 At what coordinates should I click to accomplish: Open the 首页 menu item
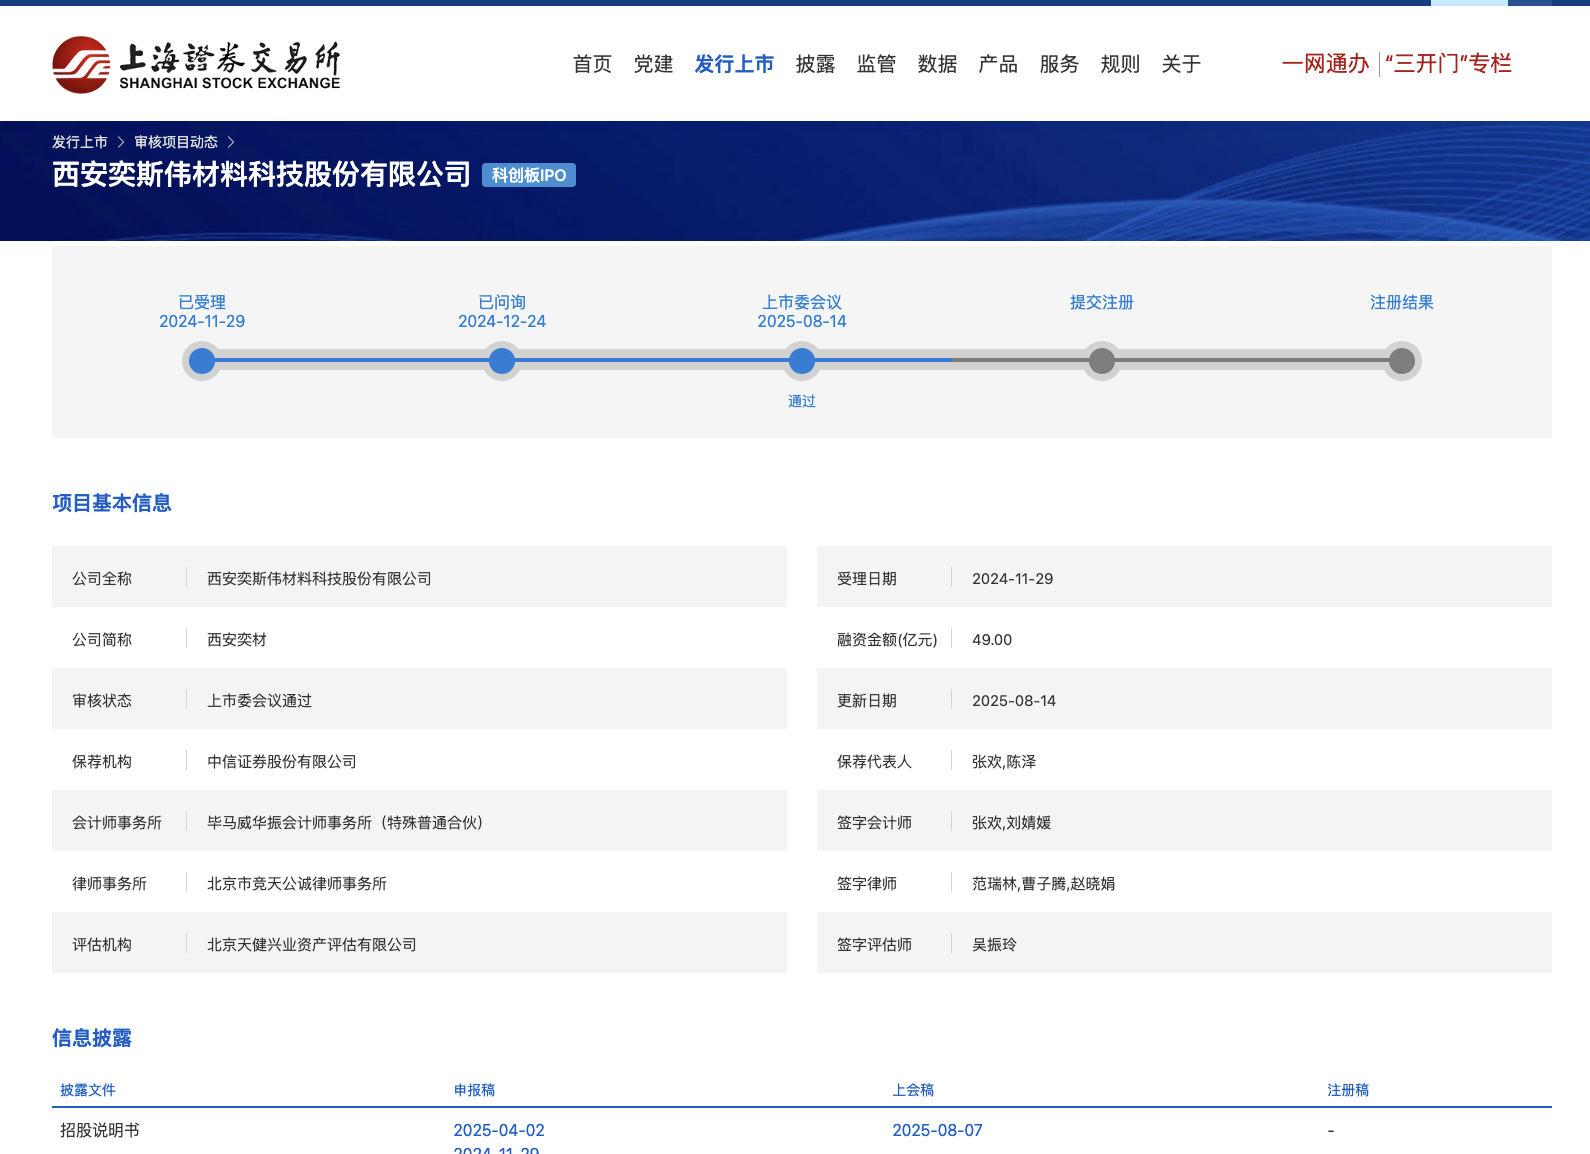(x=592, y=64)
